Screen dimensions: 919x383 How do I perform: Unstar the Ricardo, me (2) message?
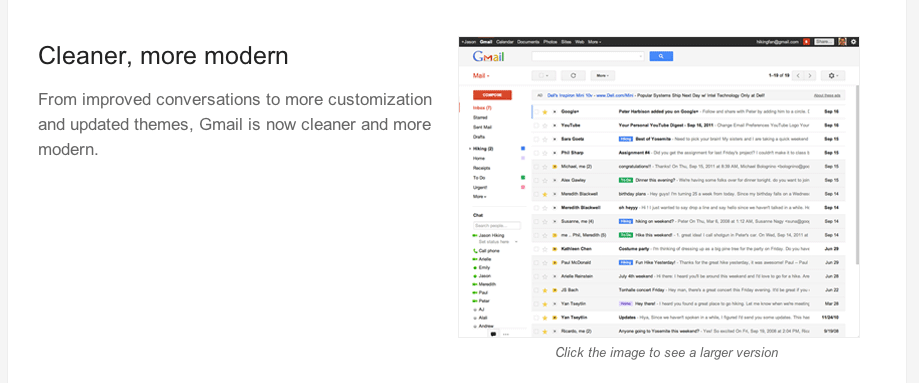pyautogui.click(x=544, y=331)
